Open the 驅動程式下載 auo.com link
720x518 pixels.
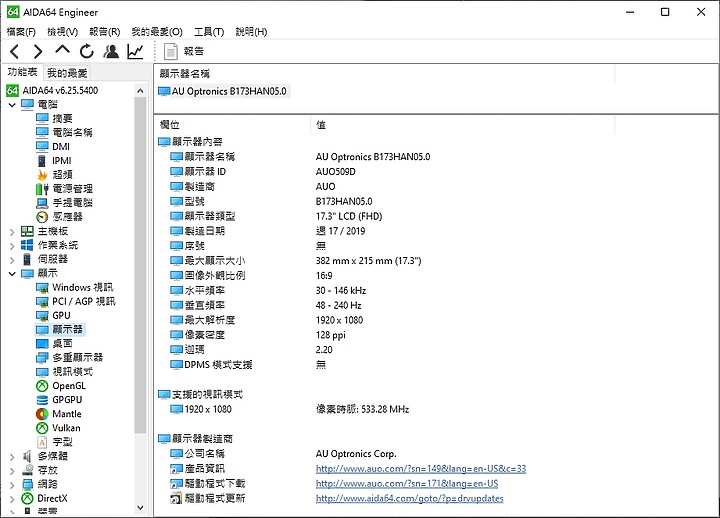(407, 484)
